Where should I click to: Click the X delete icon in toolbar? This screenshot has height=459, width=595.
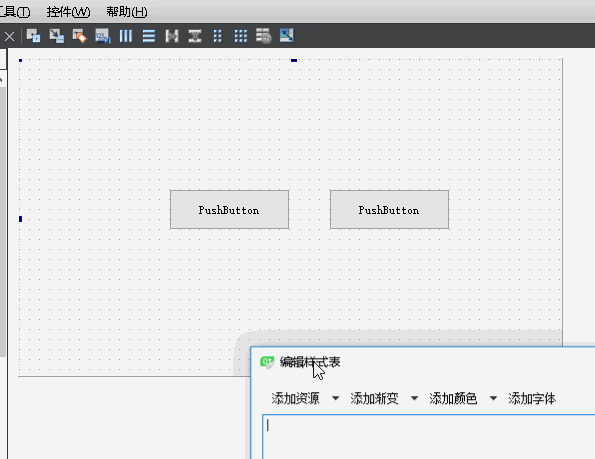coord(9,36)
